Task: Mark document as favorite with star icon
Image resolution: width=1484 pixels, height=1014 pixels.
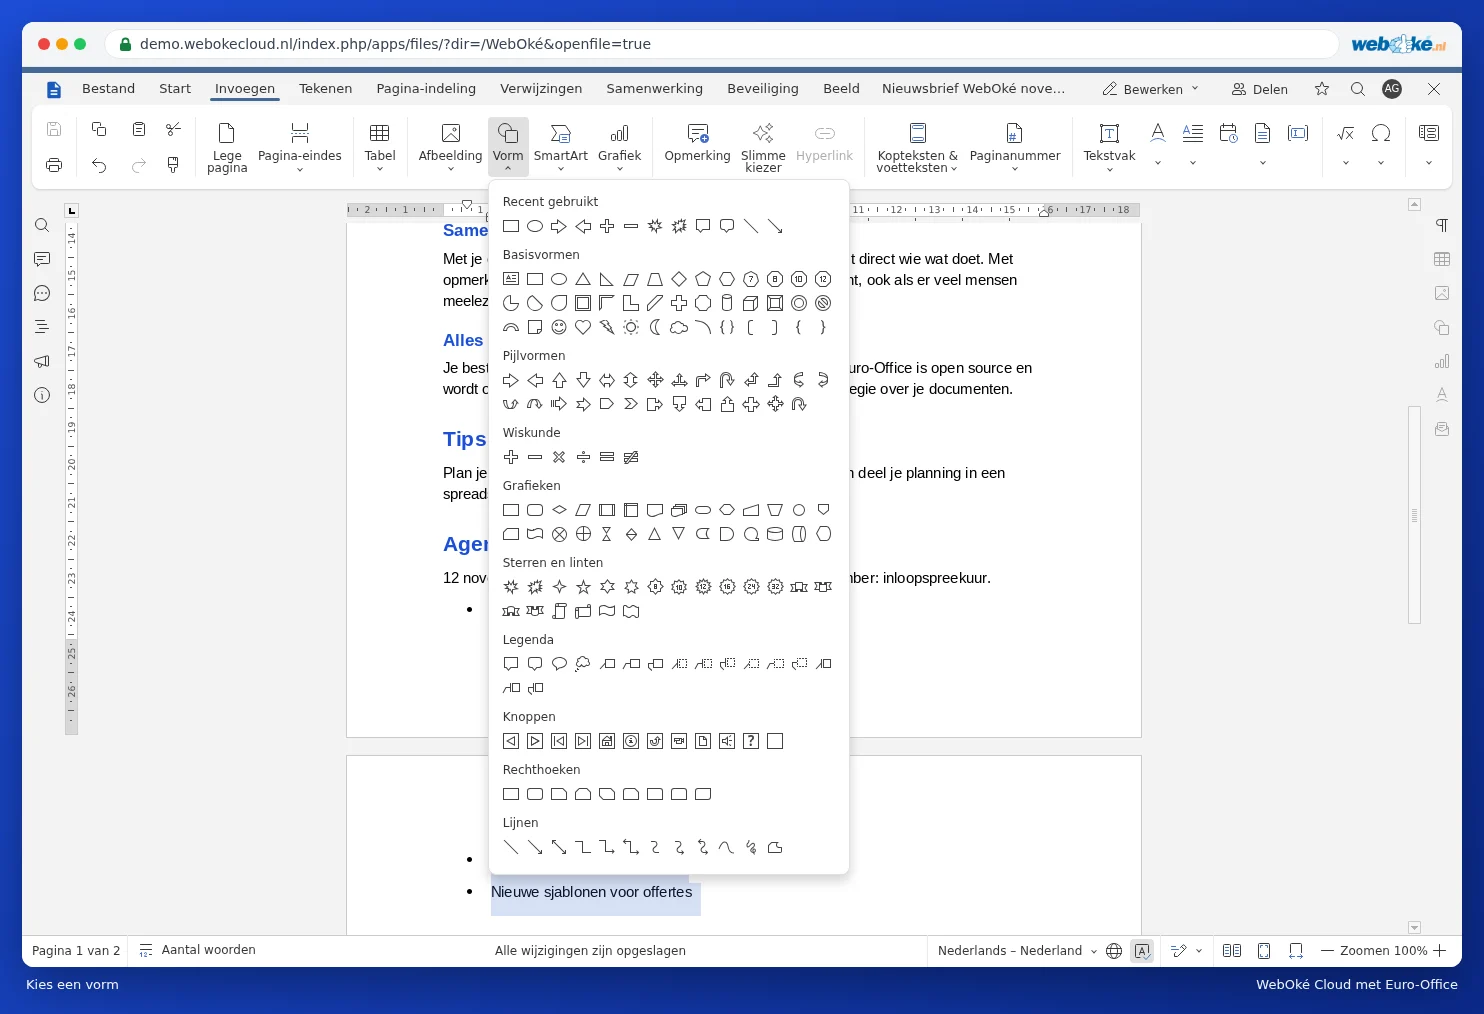Action: [x=1322, y=89]
